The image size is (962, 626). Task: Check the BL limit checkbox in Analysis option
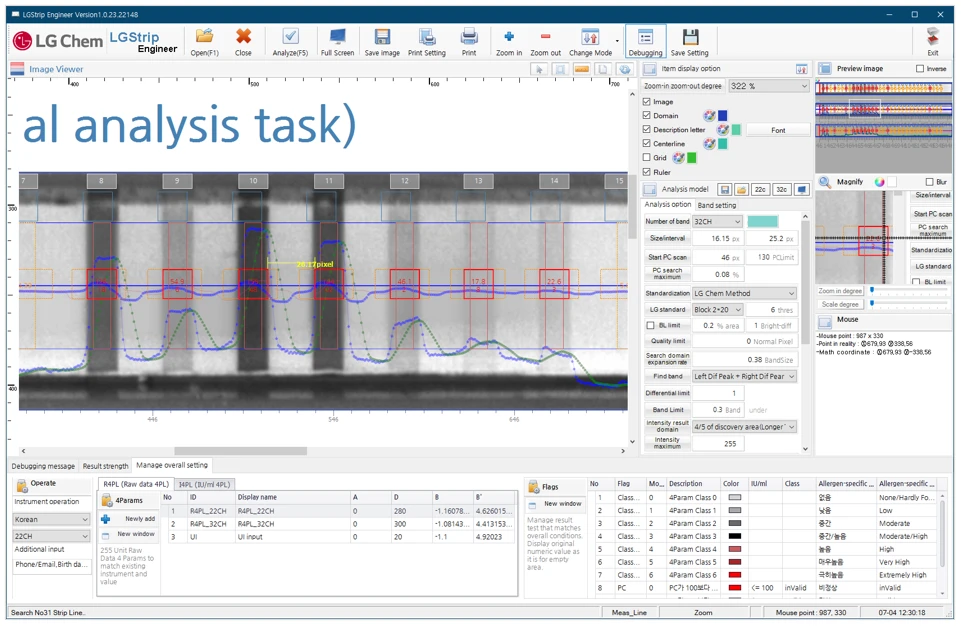coord(650,326)
